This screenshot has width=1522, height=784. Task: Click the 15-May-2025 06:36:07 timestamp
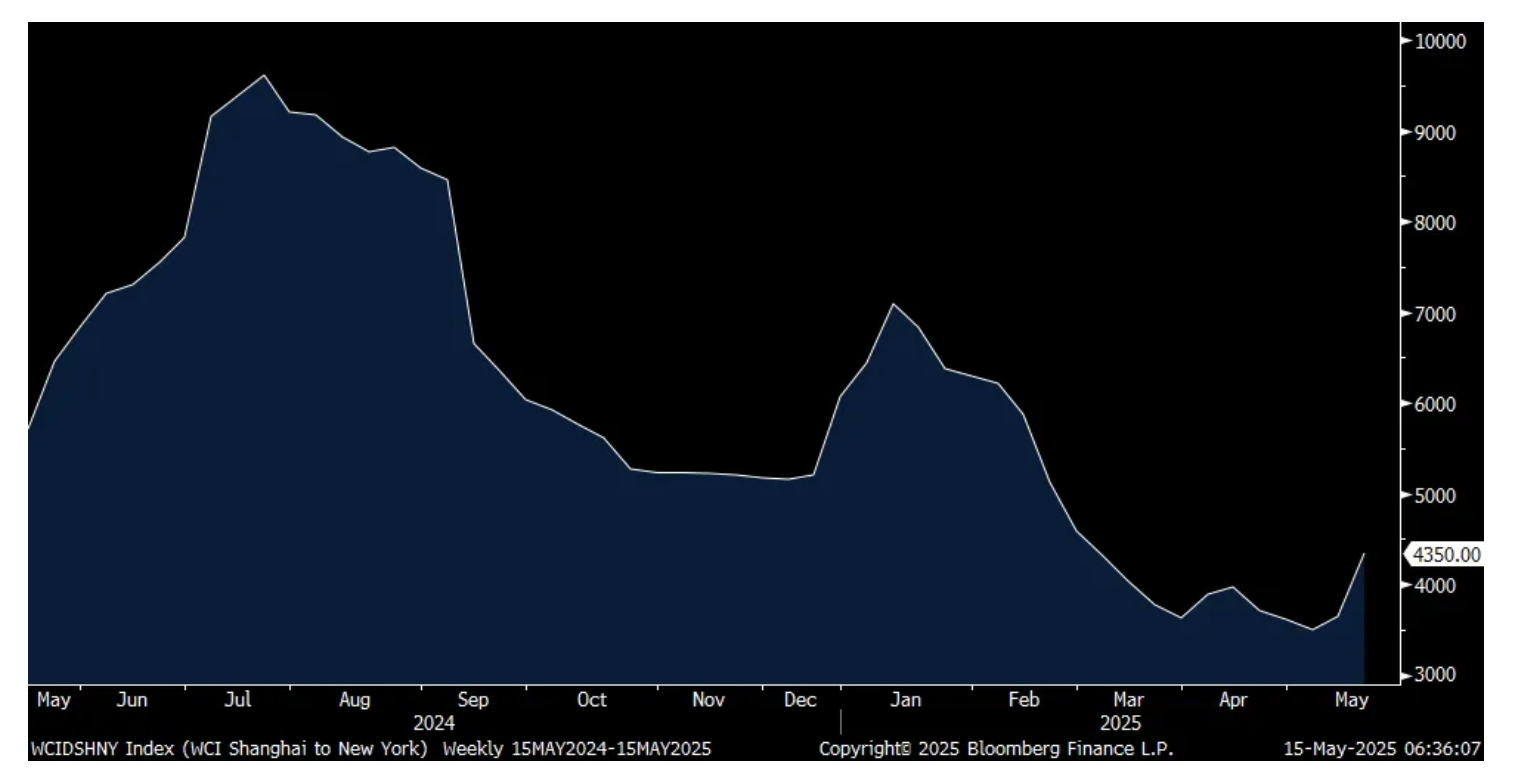(1382, 748)
